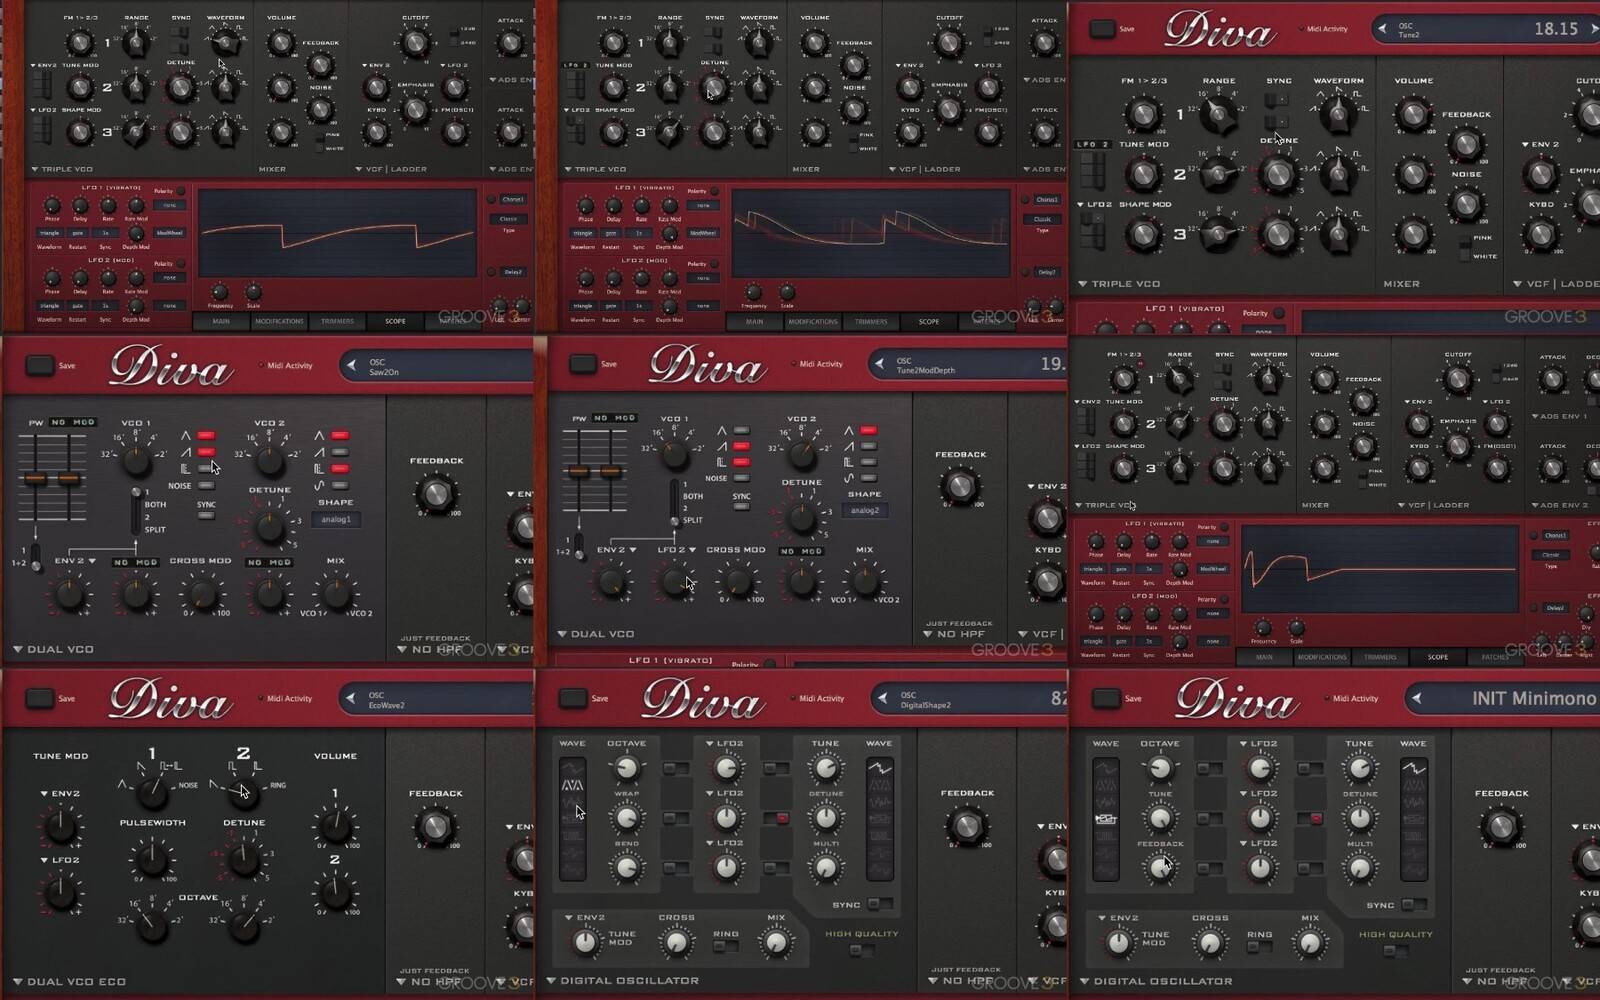Click WRAP knob in DigitalShape2 panel

click(x=626, y=818)
